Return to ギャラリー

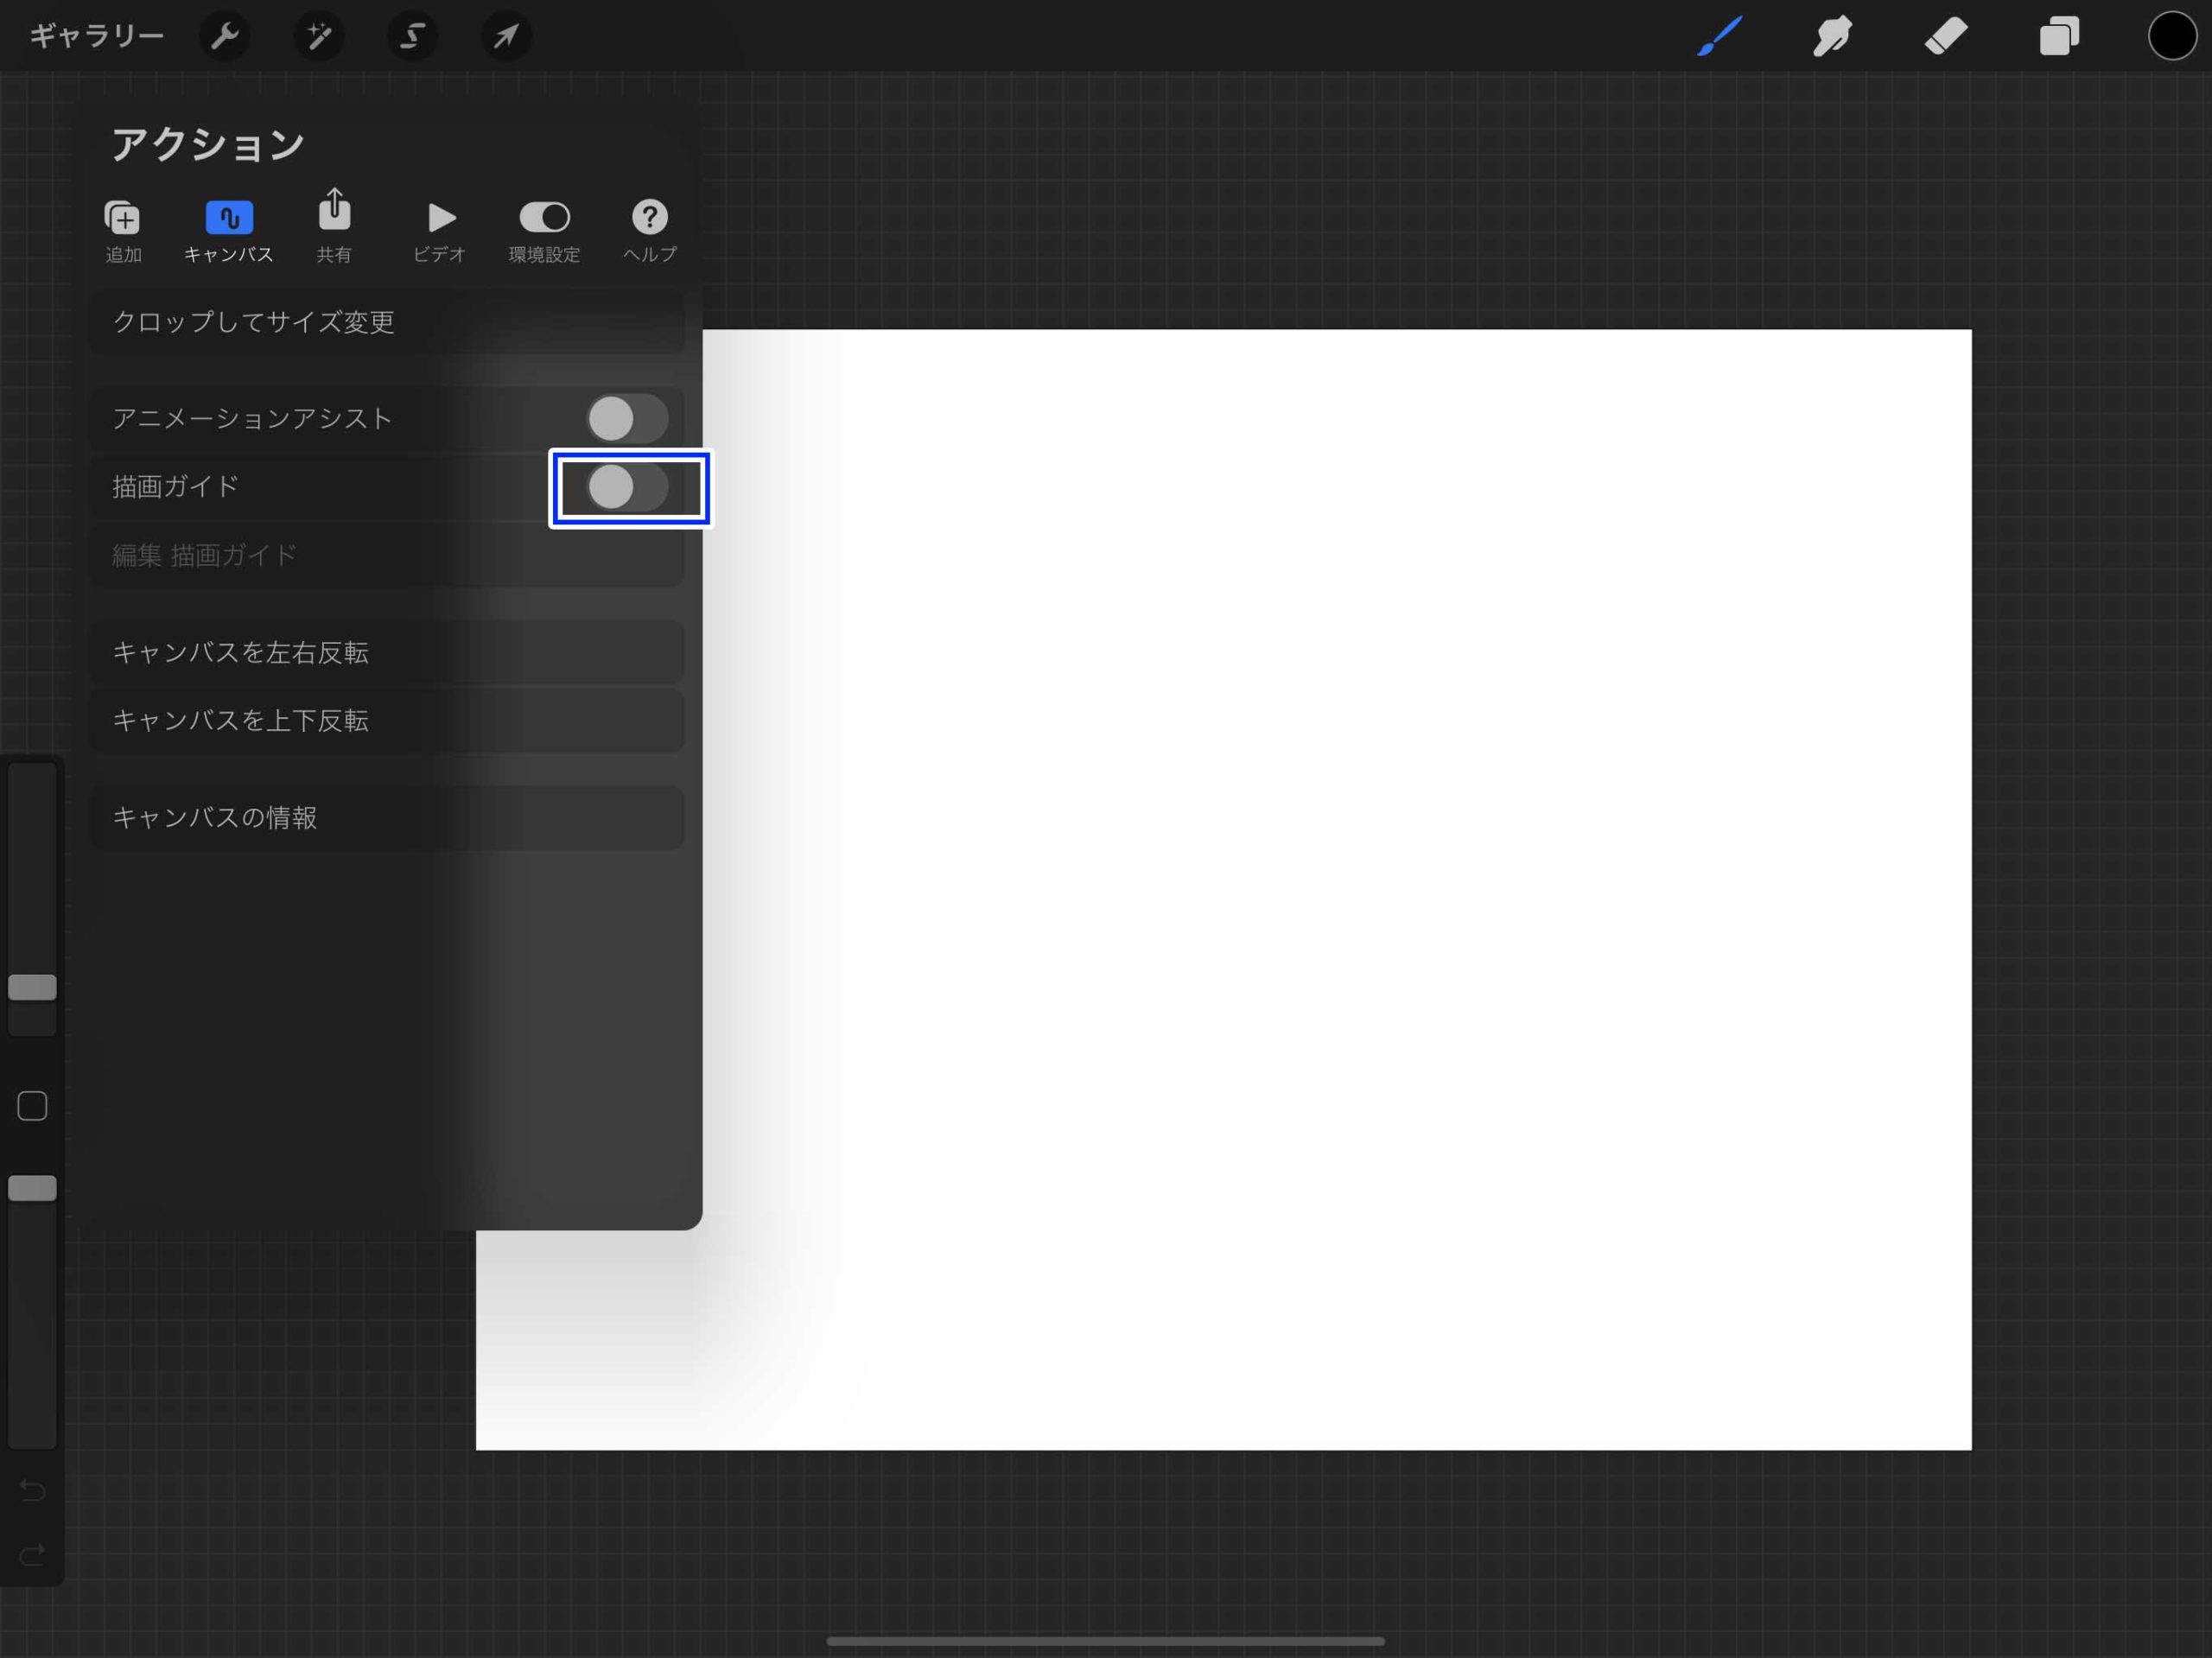click(x=96, y=36)
